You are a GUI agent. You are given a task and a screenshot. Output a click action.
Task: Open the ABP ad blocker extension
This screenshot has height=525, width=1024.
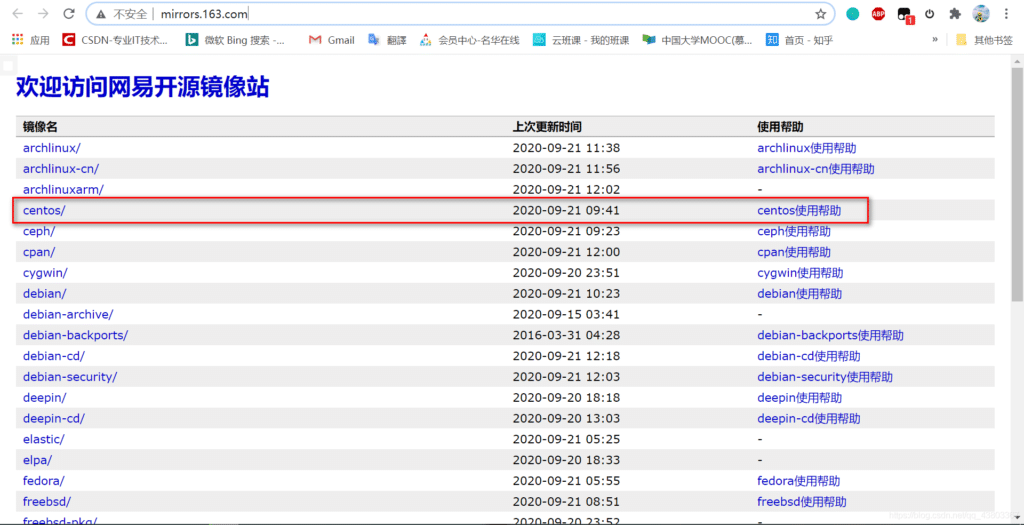pyautogui.click(x=878, y=14)
